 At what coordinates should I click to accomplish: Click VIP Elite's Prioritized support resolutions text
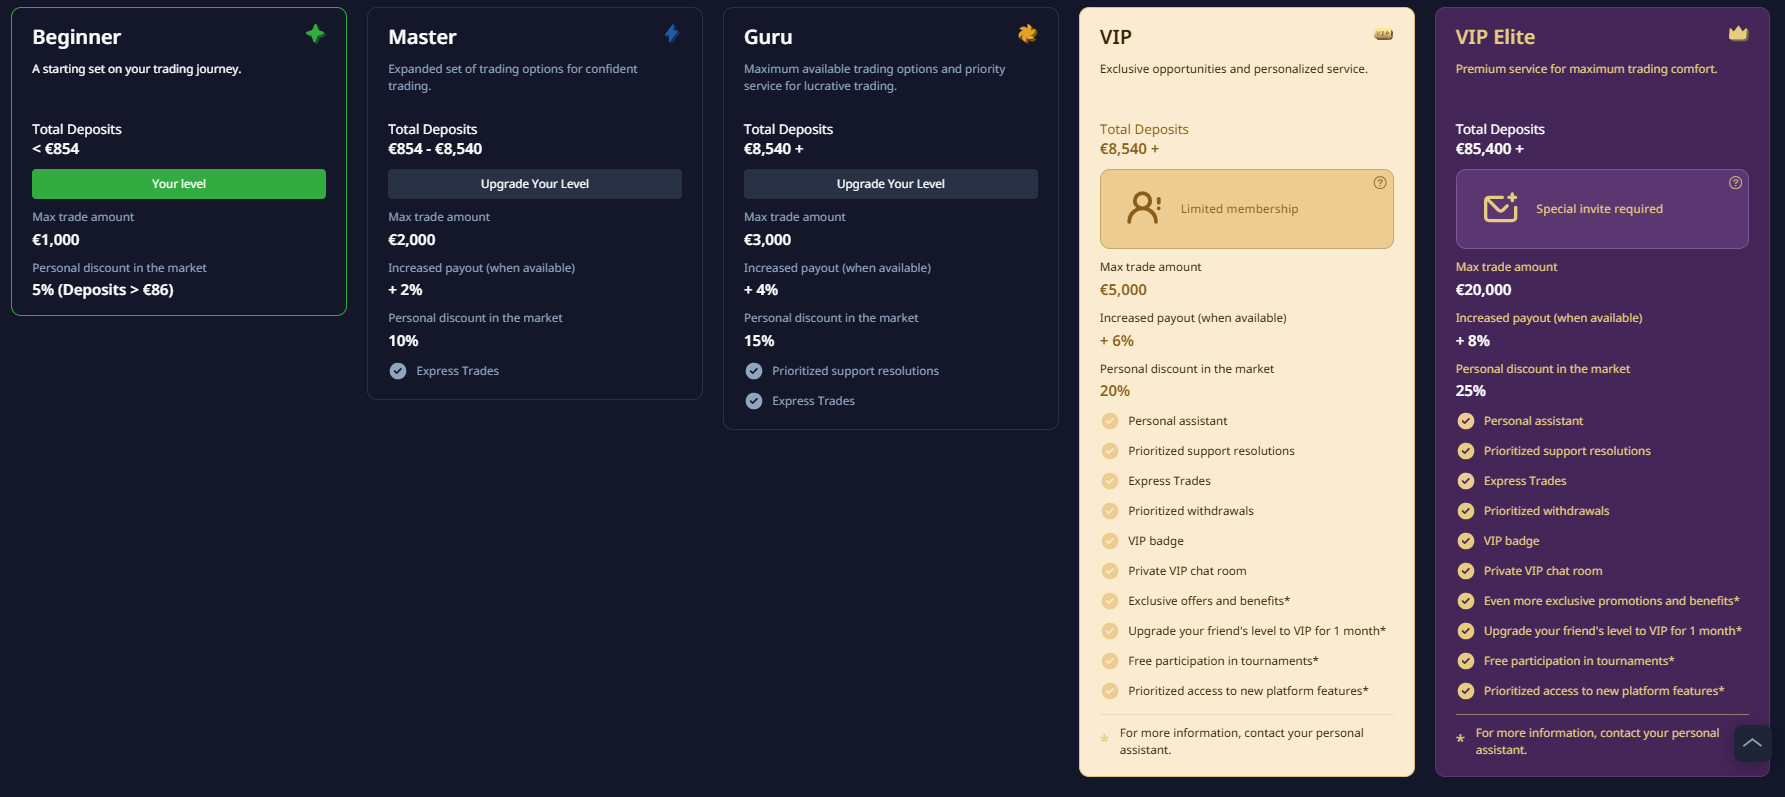pos(1567,451)
